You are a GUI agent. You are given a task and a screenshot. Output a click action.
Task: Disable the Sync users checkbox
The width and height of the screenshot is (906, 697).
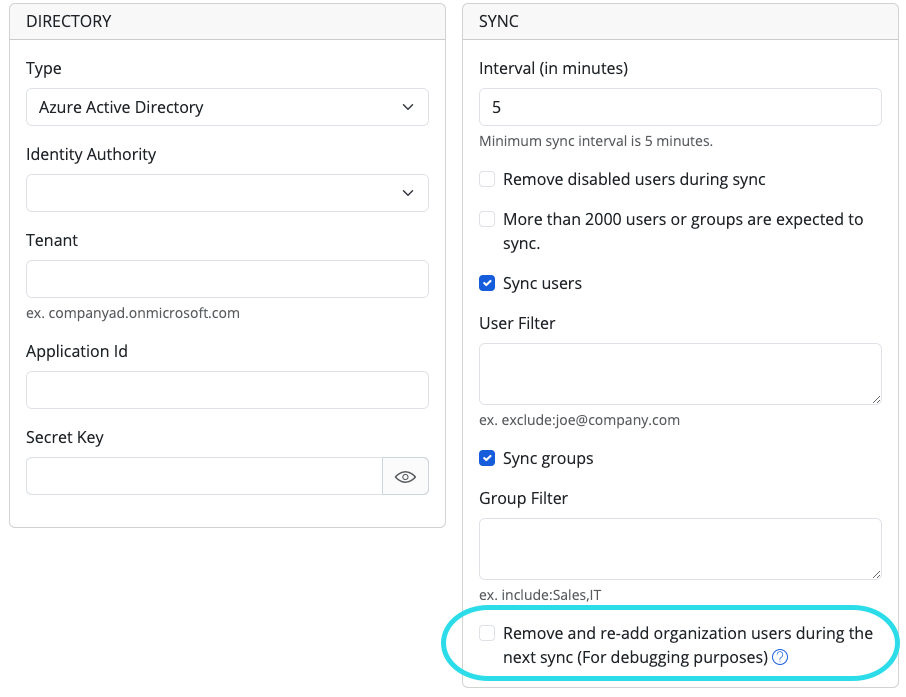point(487,283)
